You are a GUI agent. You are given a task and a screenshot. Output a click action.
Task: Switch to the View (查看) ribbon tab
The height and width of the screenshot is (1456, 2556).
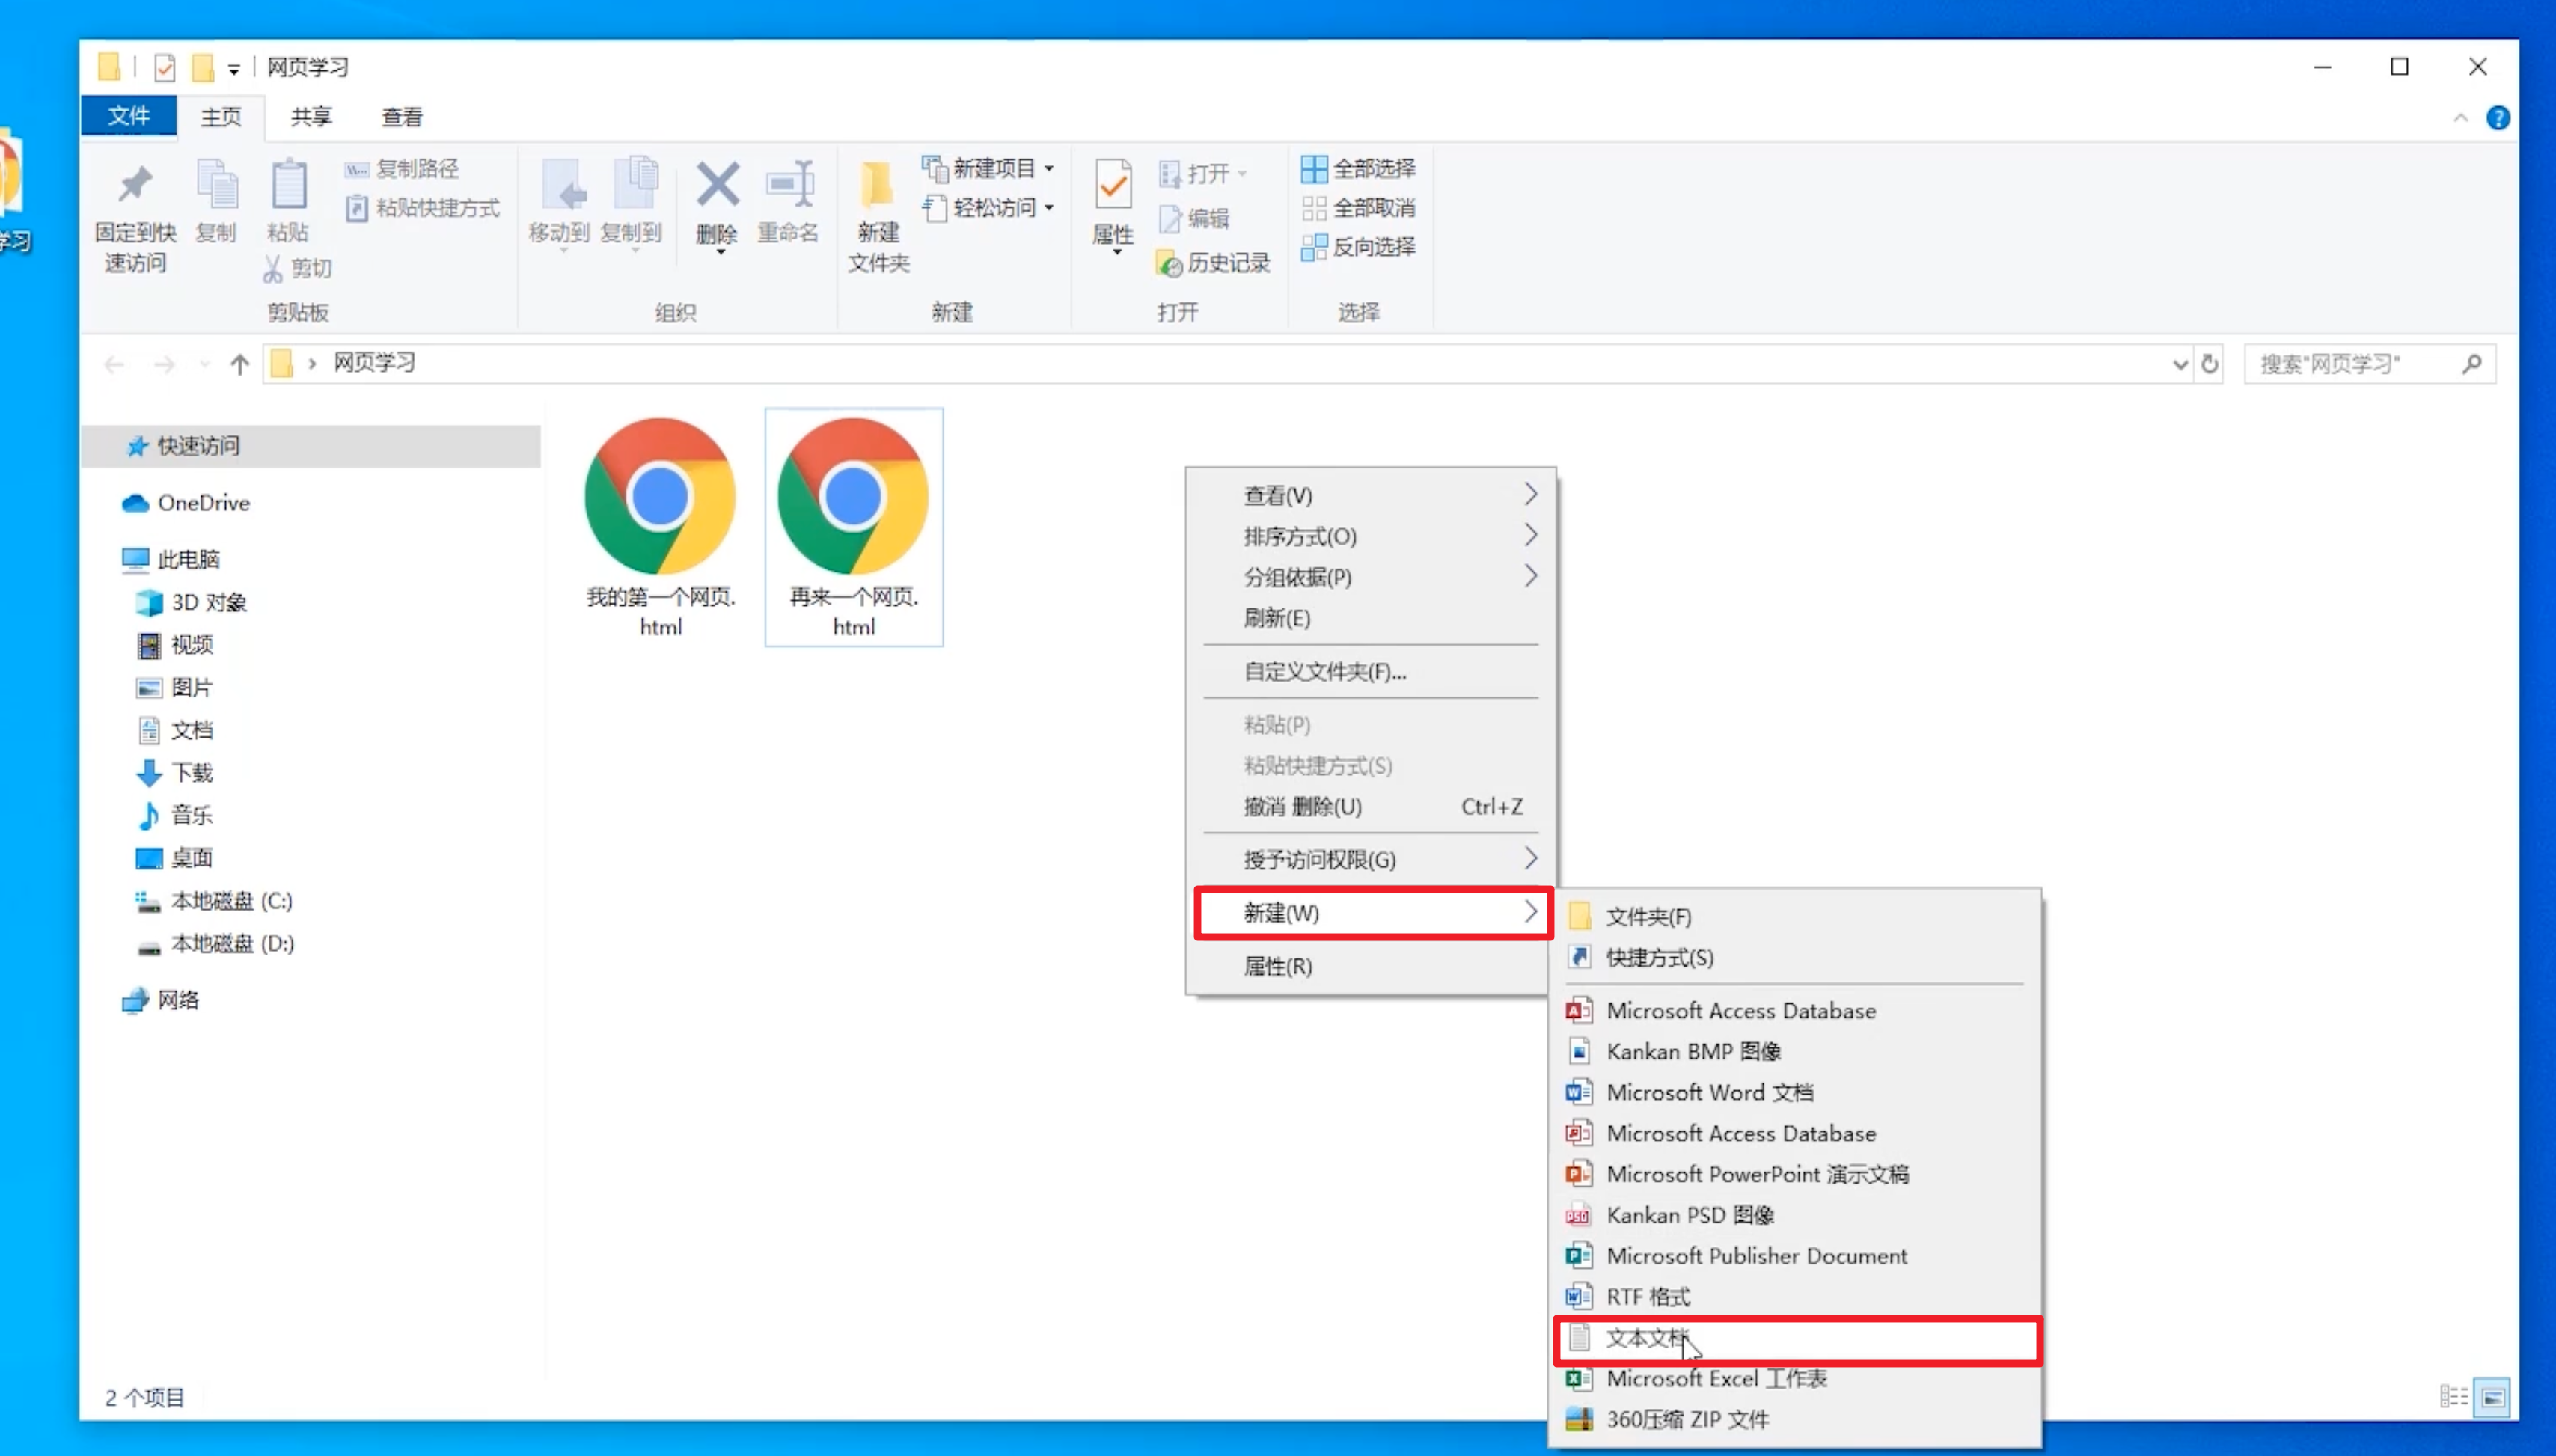click(x=402, y=117)
